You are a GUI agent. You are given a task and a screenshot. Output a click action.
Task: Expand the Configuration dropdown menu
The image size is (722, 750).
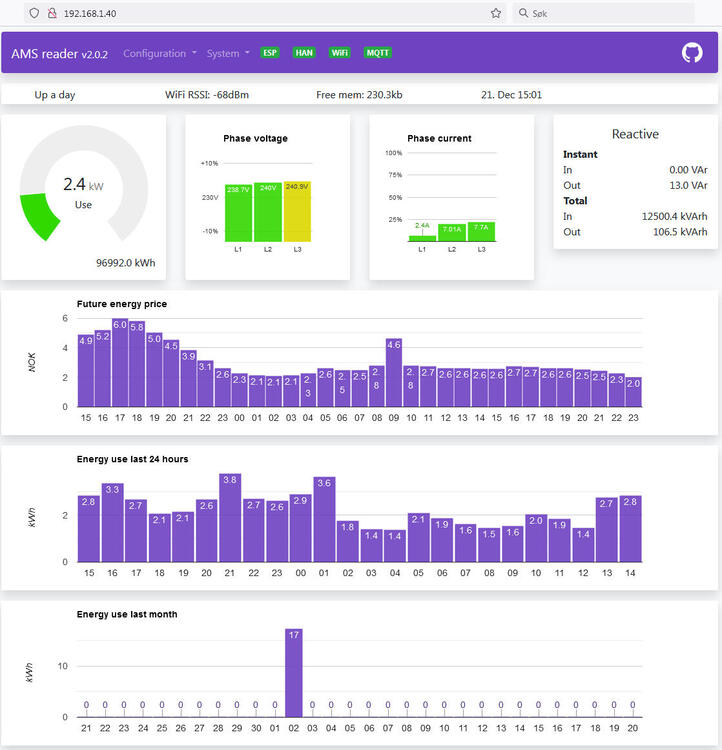[159, 53]
